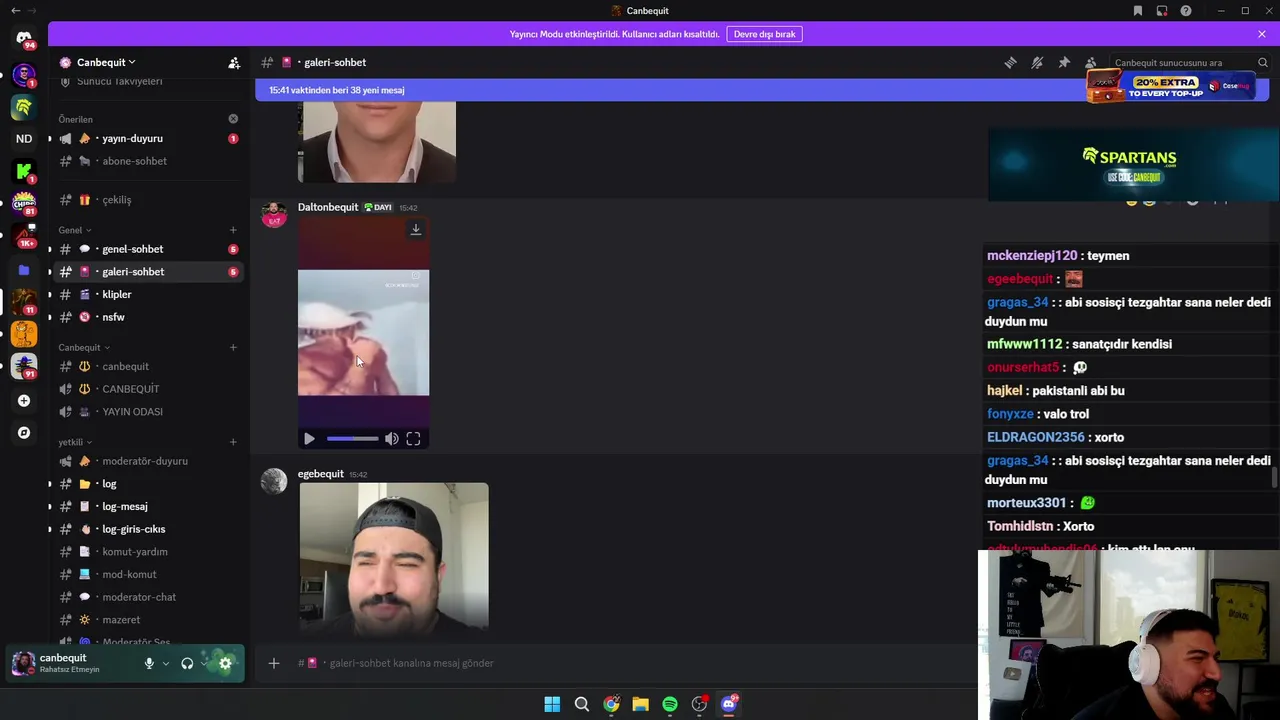Close the Yayıncı Modu purple banner
1280x720 pixels.
[x=1262, y=34]
